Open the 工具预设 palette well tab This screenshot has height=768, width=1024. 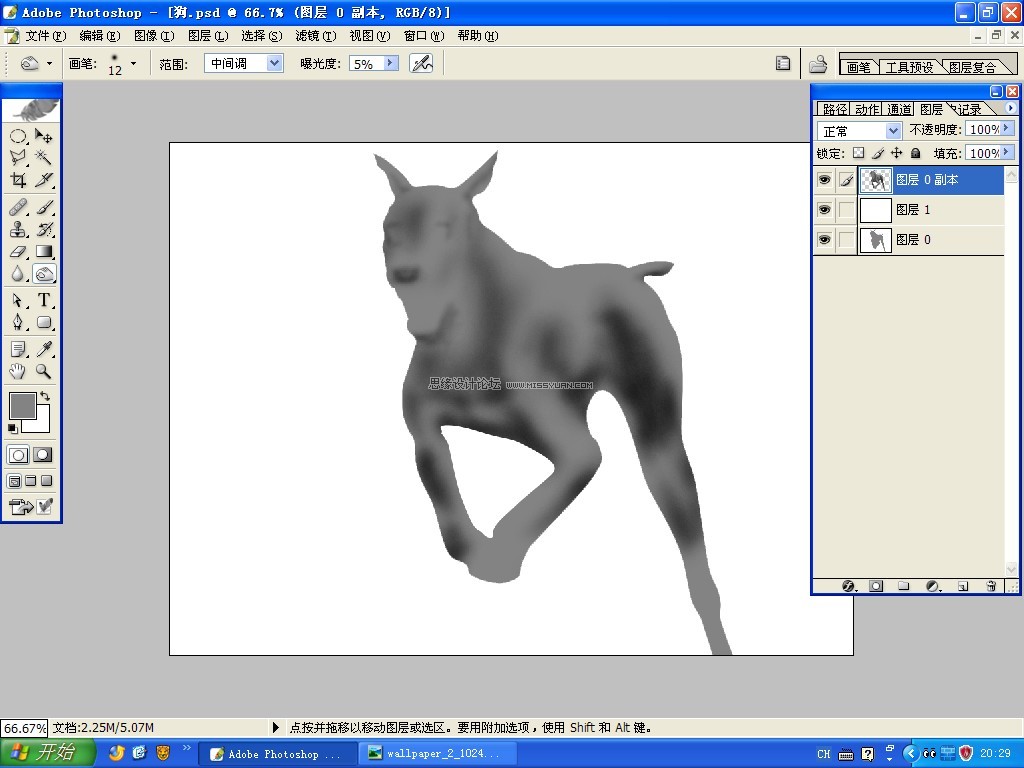pos(909,67)
